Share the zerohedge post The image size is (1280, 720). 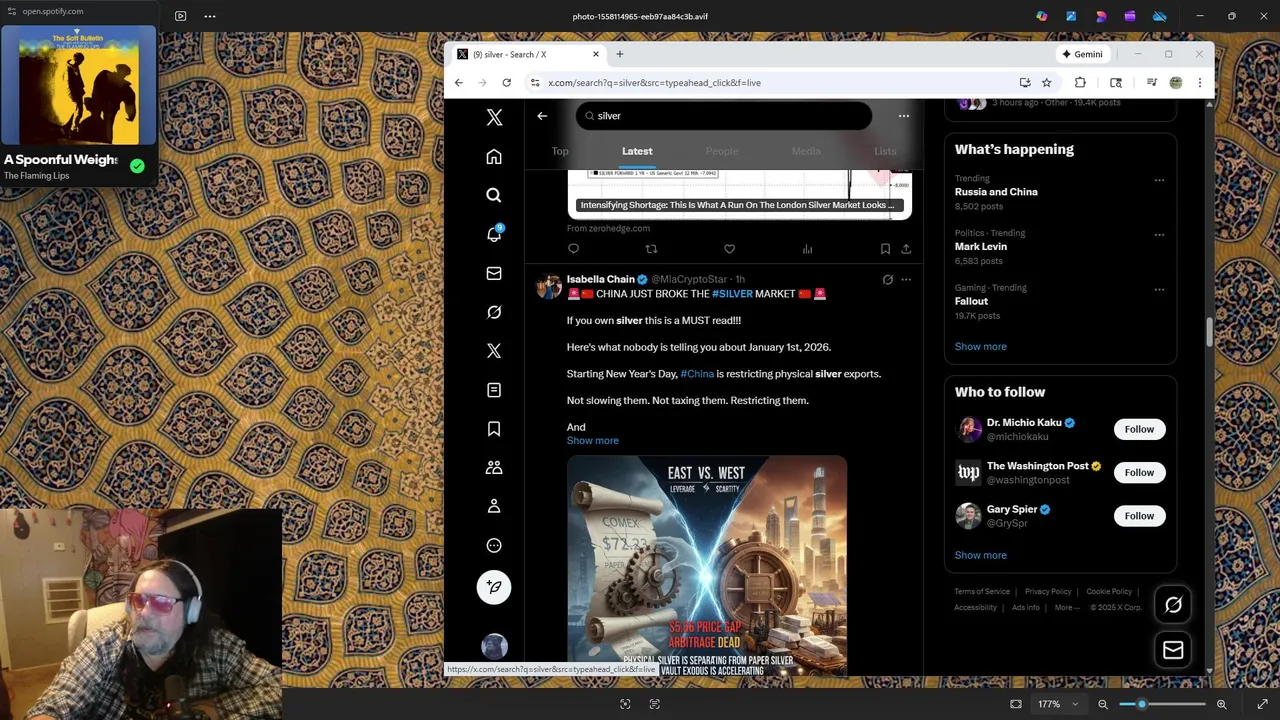pyautogui.click(x=906, y=249)
